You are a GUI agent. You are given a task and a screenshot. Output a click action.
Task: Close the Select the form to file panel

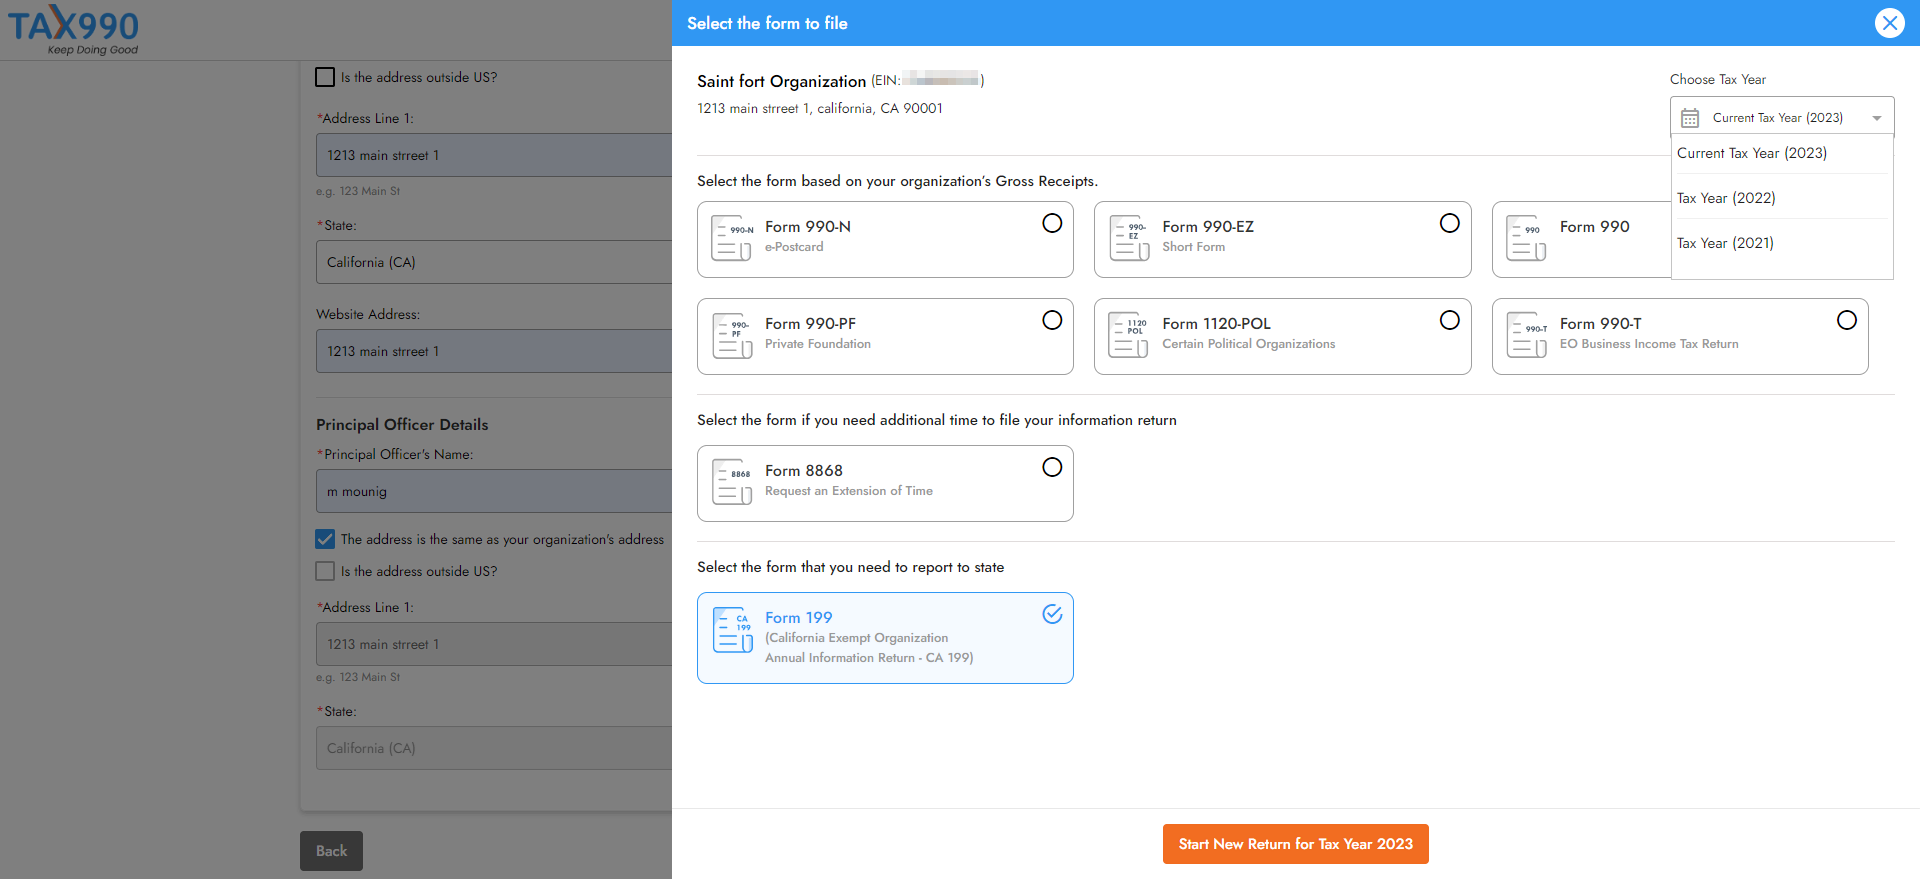(x=1889, y=23)
